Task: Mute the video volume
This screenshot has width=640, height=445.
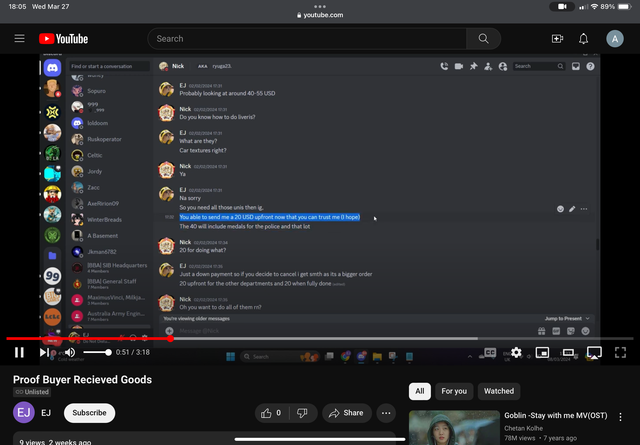Action: click(x=70, y=352)
